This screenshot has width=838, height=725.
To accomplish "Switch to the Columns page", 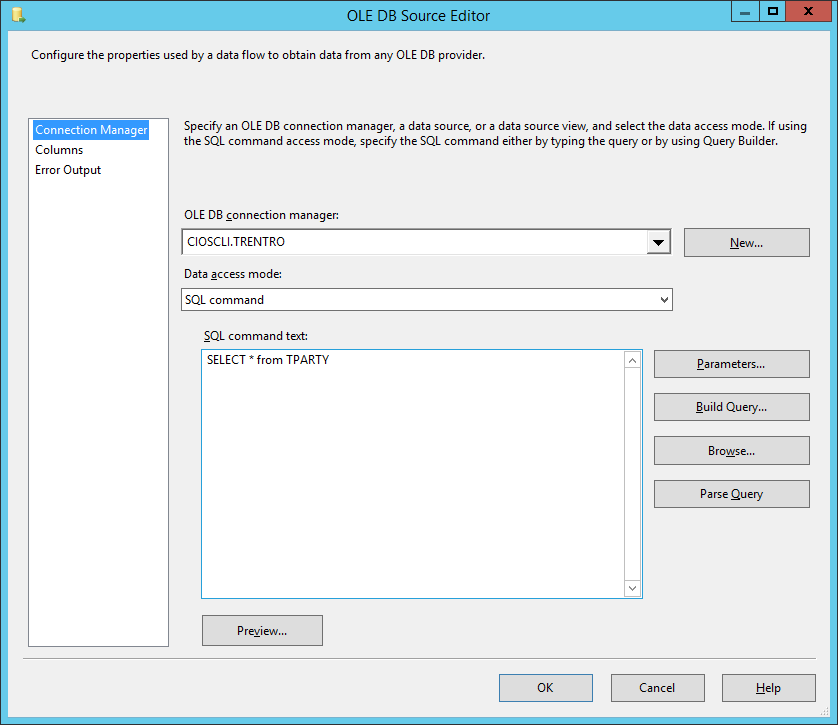I will pos(59,150).
